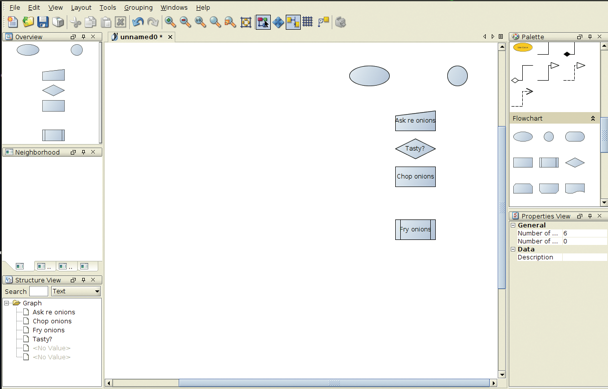This screenshot has width=608, height=389.
Task: Open the Text dropdown in Structure View
Action: pos(76,291)
